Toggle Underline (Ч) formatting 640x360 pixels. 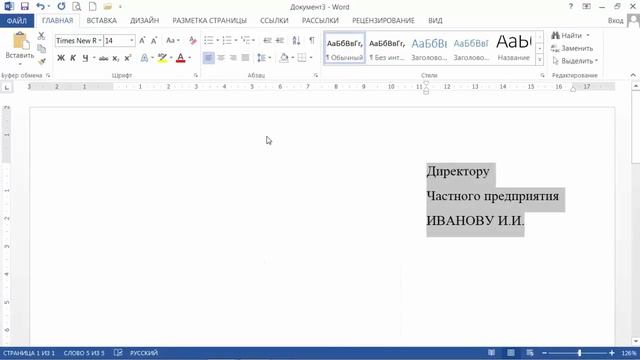coord(85,58)
